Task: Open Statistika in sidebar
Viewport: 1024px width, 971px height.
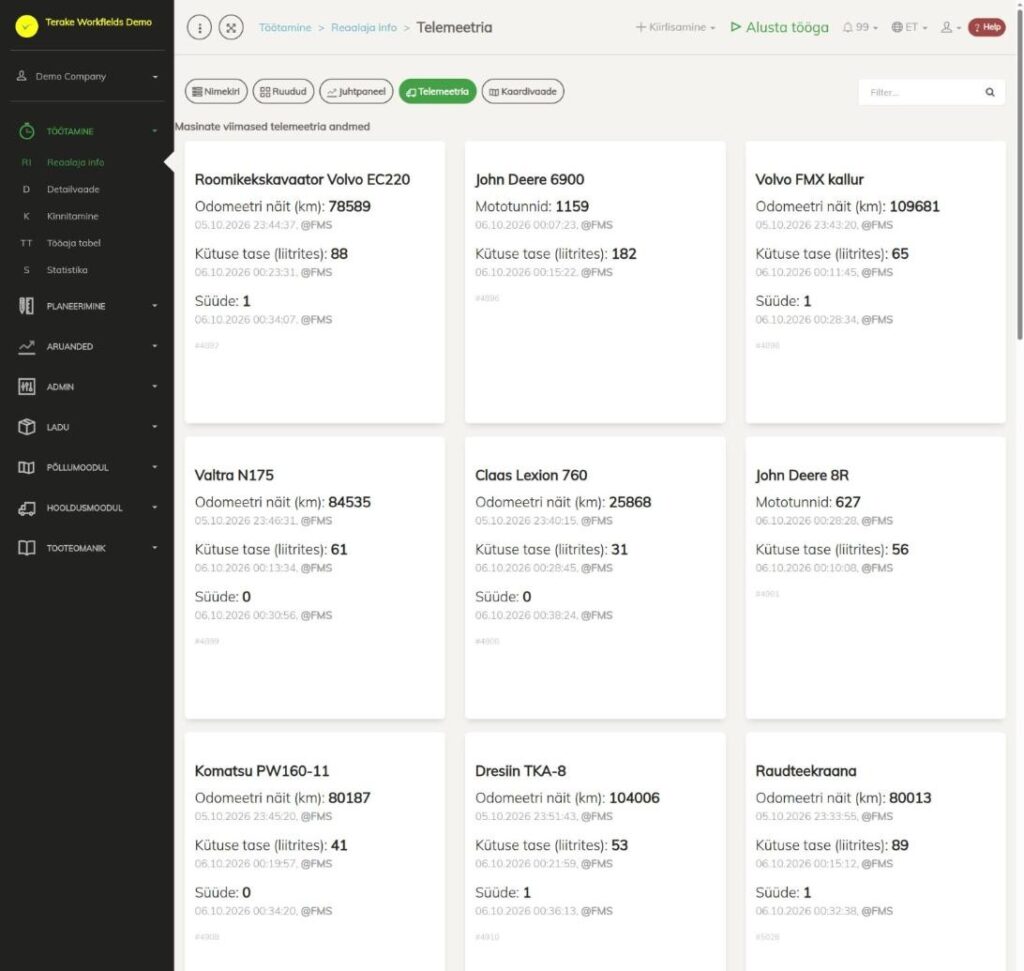Action: [67, 270]
